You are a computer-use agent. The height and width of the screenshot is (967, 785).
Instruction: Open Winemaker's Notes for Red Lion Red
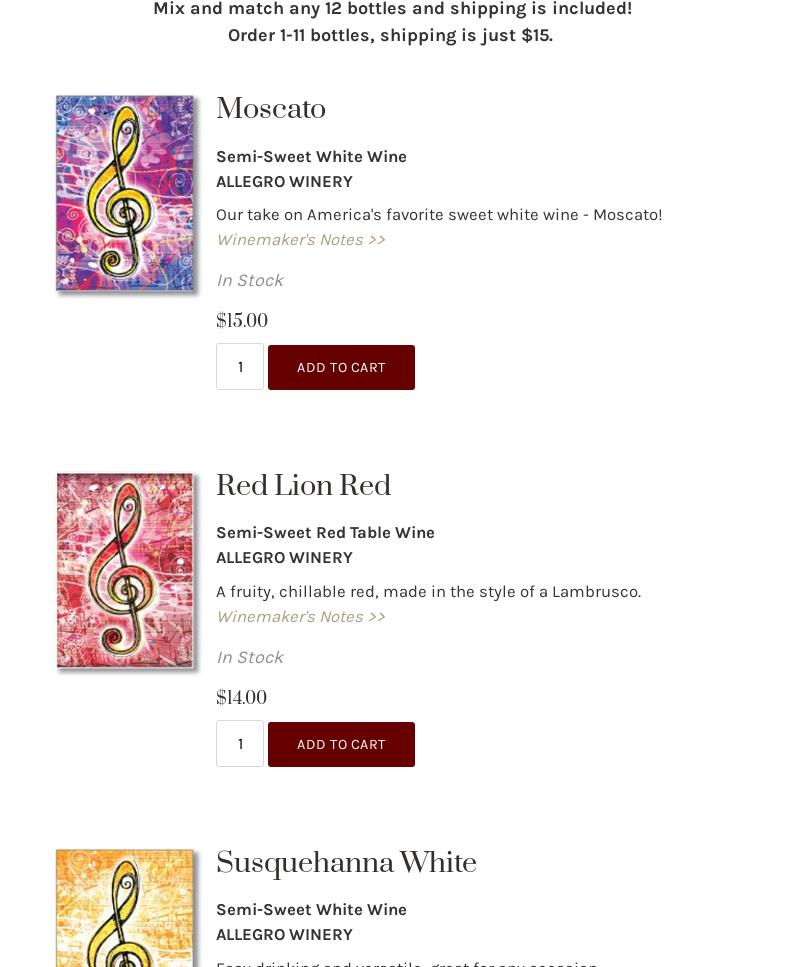300,616
